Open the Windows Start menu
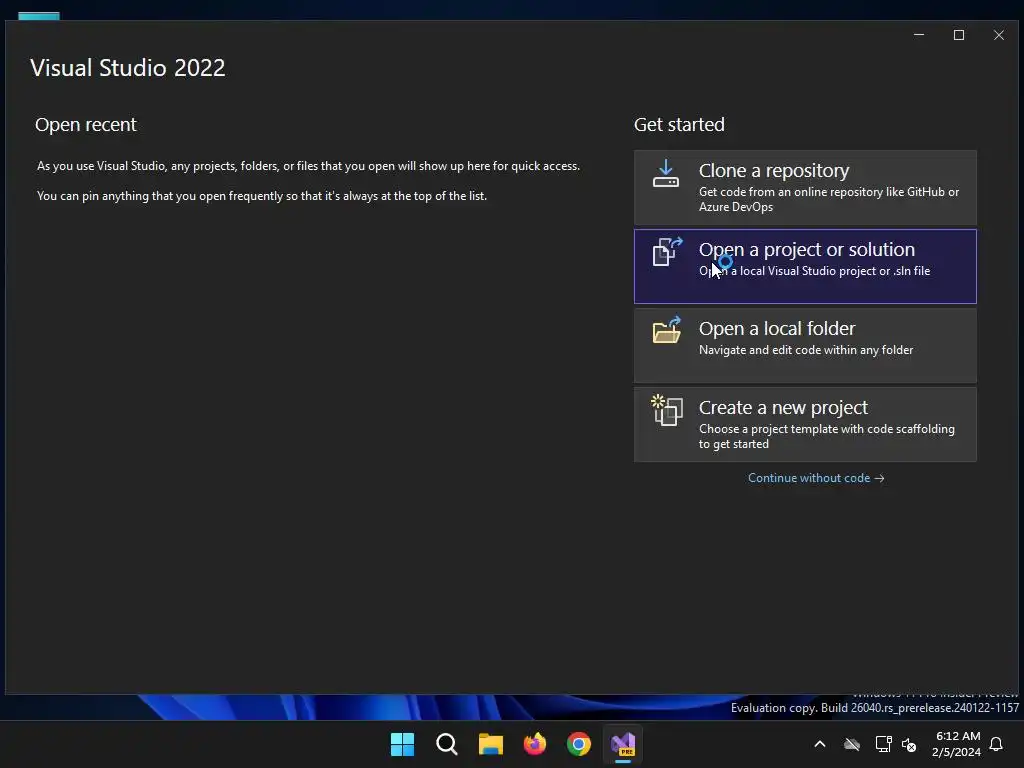This screenshot has height=768, width=1024. click(402, 744)
